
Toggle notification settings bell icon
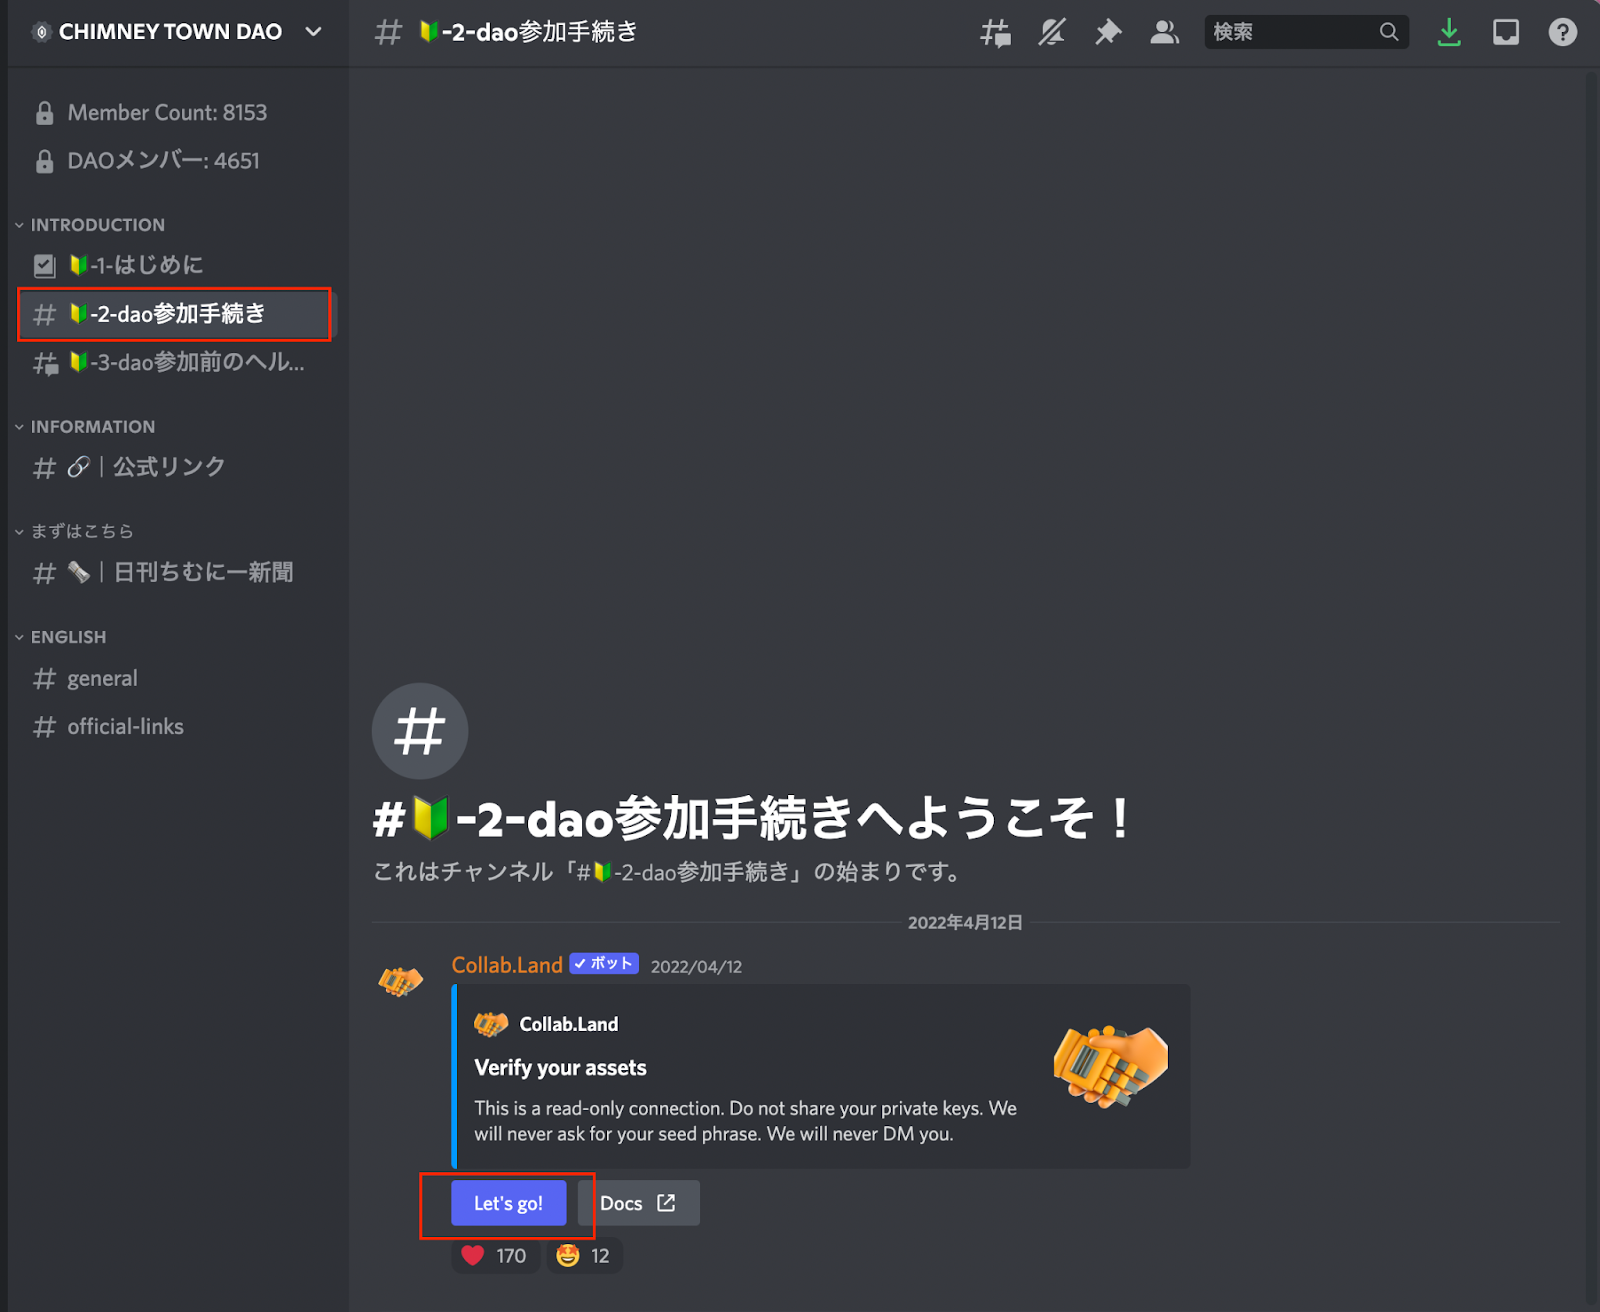1051,32
